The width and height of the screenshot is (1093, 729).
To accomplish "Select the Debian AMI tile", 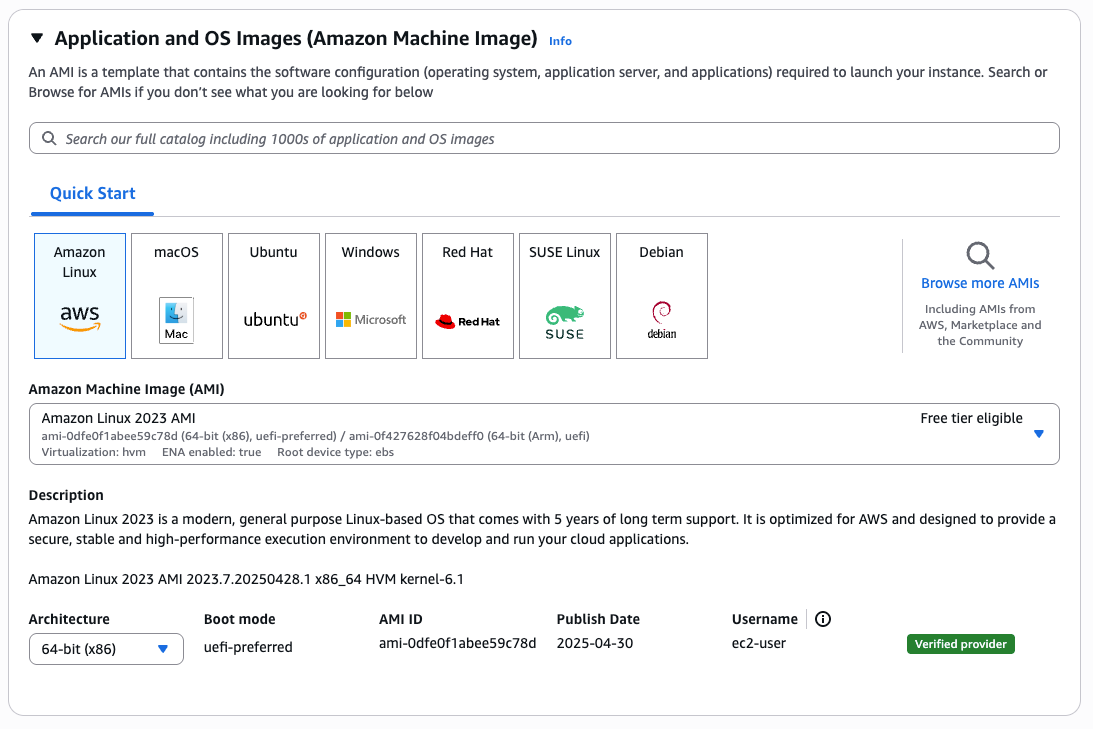I will tap(662, 296).
